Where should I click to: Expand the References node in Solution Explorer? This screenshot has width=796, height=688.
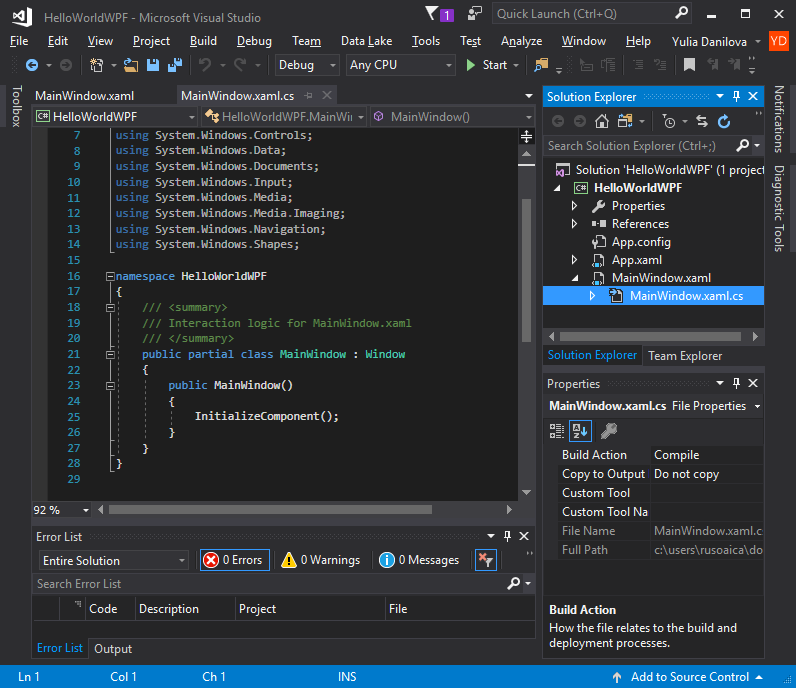click(x=574, y=224)
